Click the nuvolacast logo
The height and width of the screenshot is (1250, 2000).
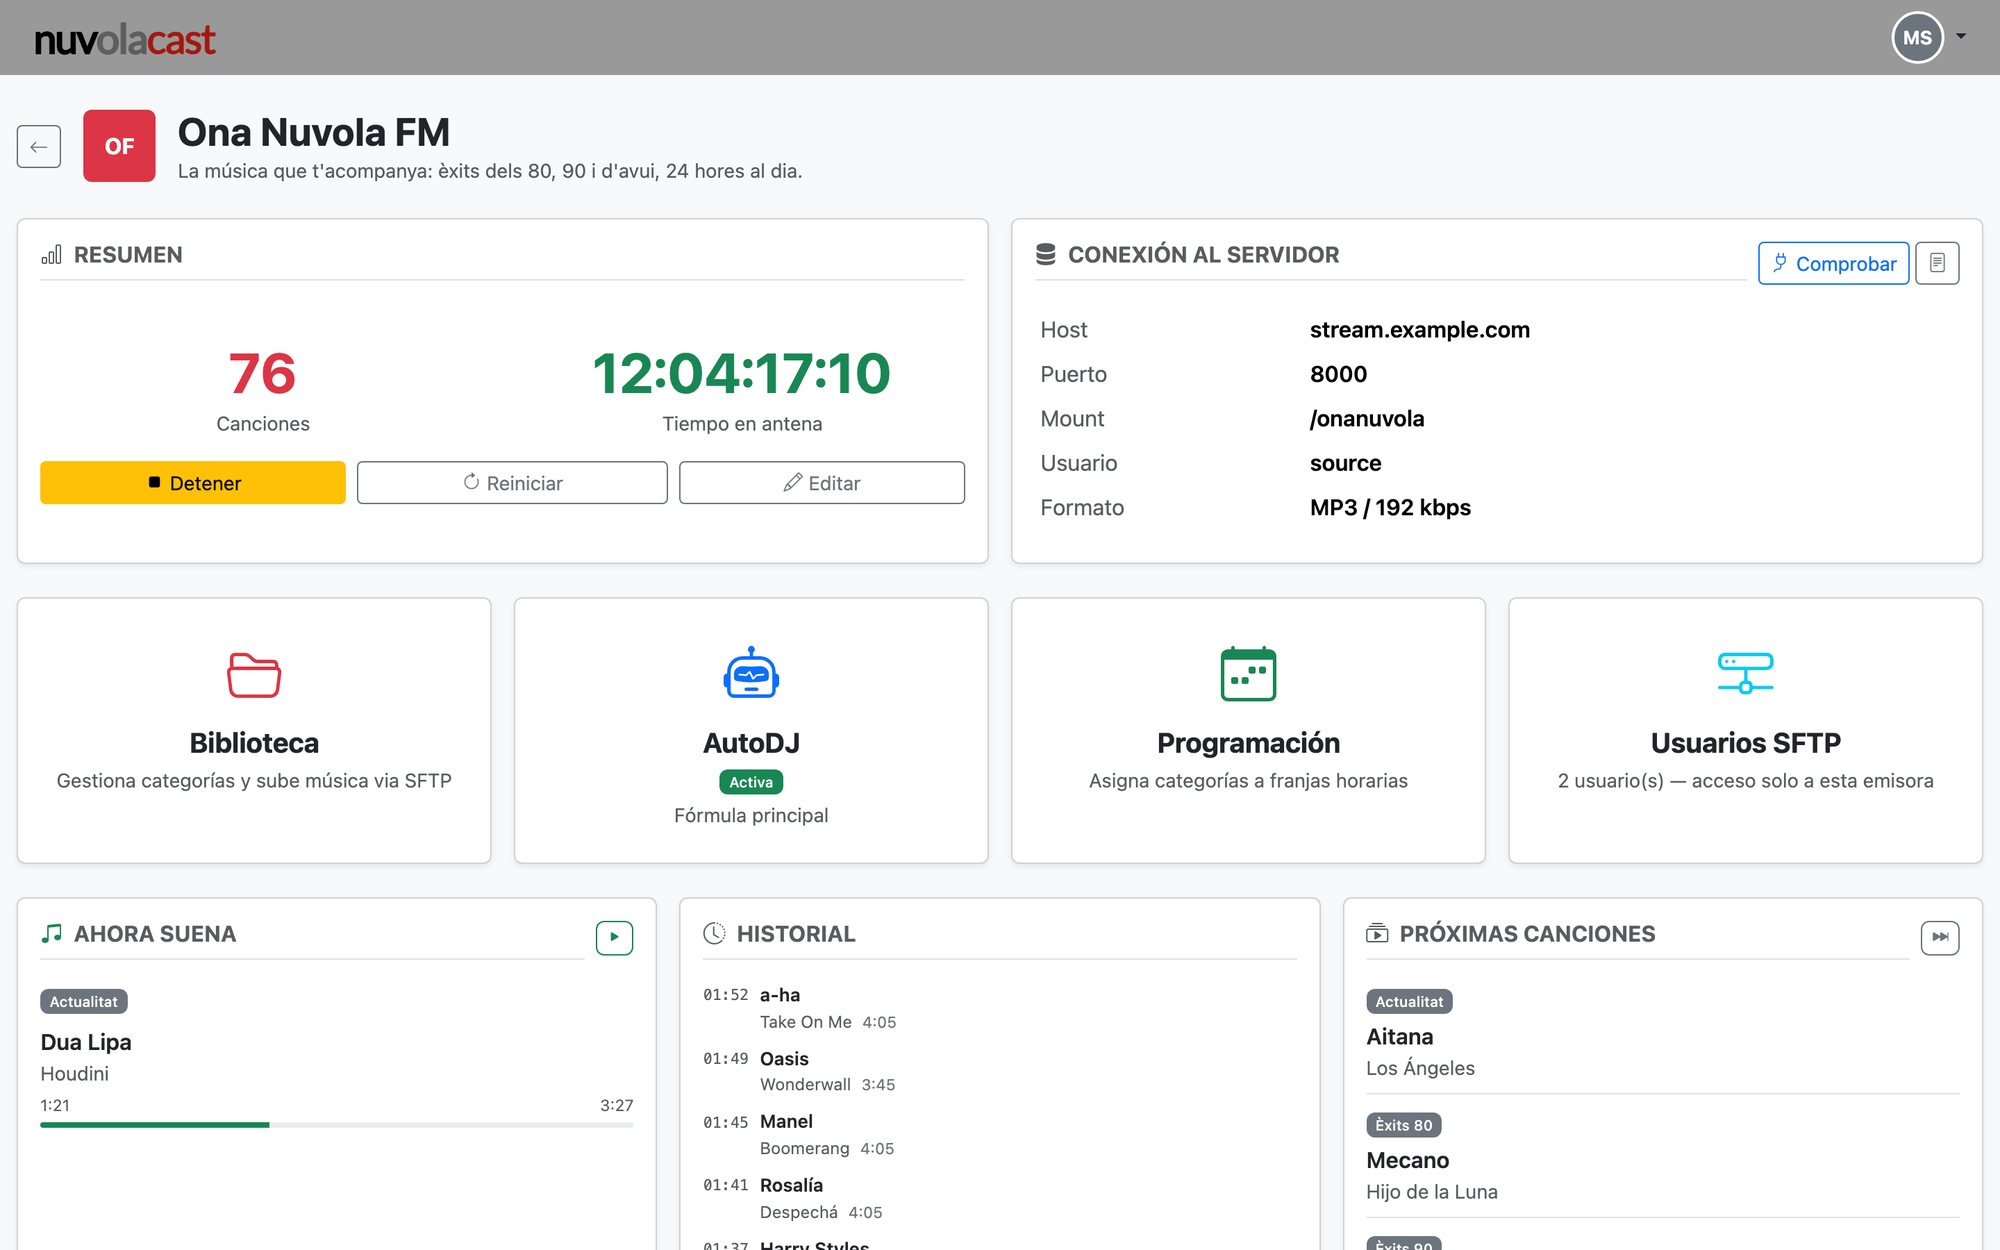(x=125, y=39)
